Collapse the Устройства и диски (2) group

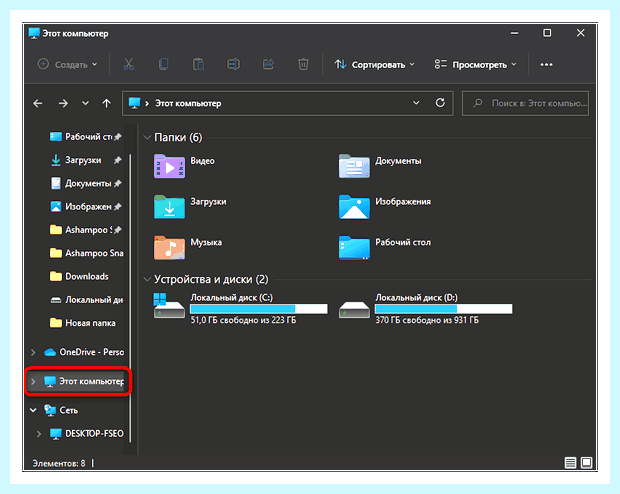tap(147, 279)
